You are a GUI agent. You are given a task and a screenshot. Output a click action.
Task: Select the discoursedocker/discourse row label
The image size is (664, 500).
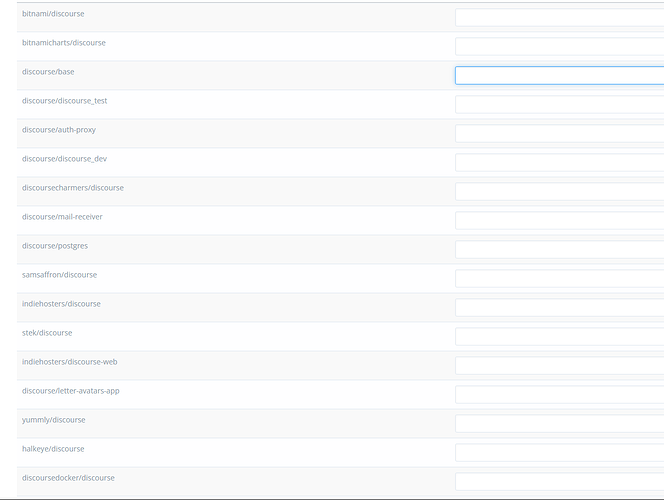coord(68,478)
